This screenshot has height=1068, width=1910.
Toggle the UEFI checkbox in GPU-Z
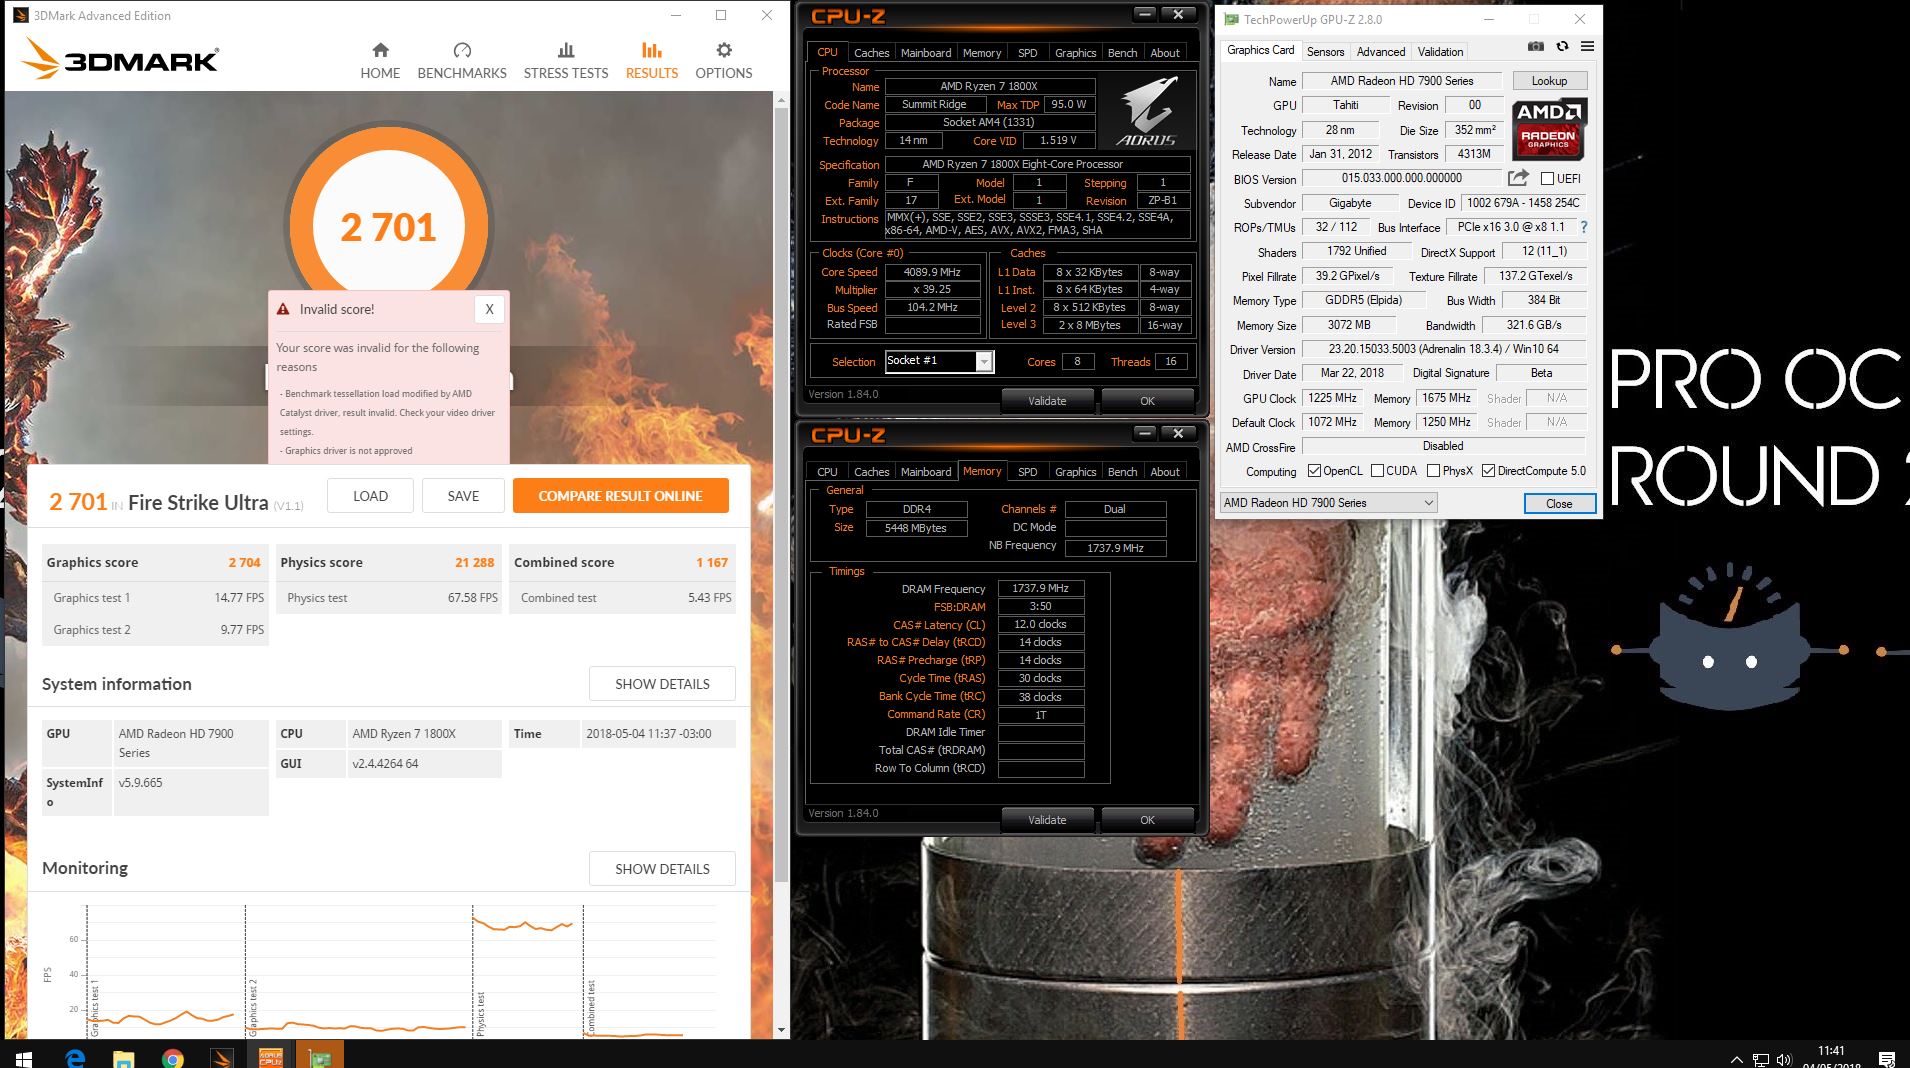click(1547, 179)
